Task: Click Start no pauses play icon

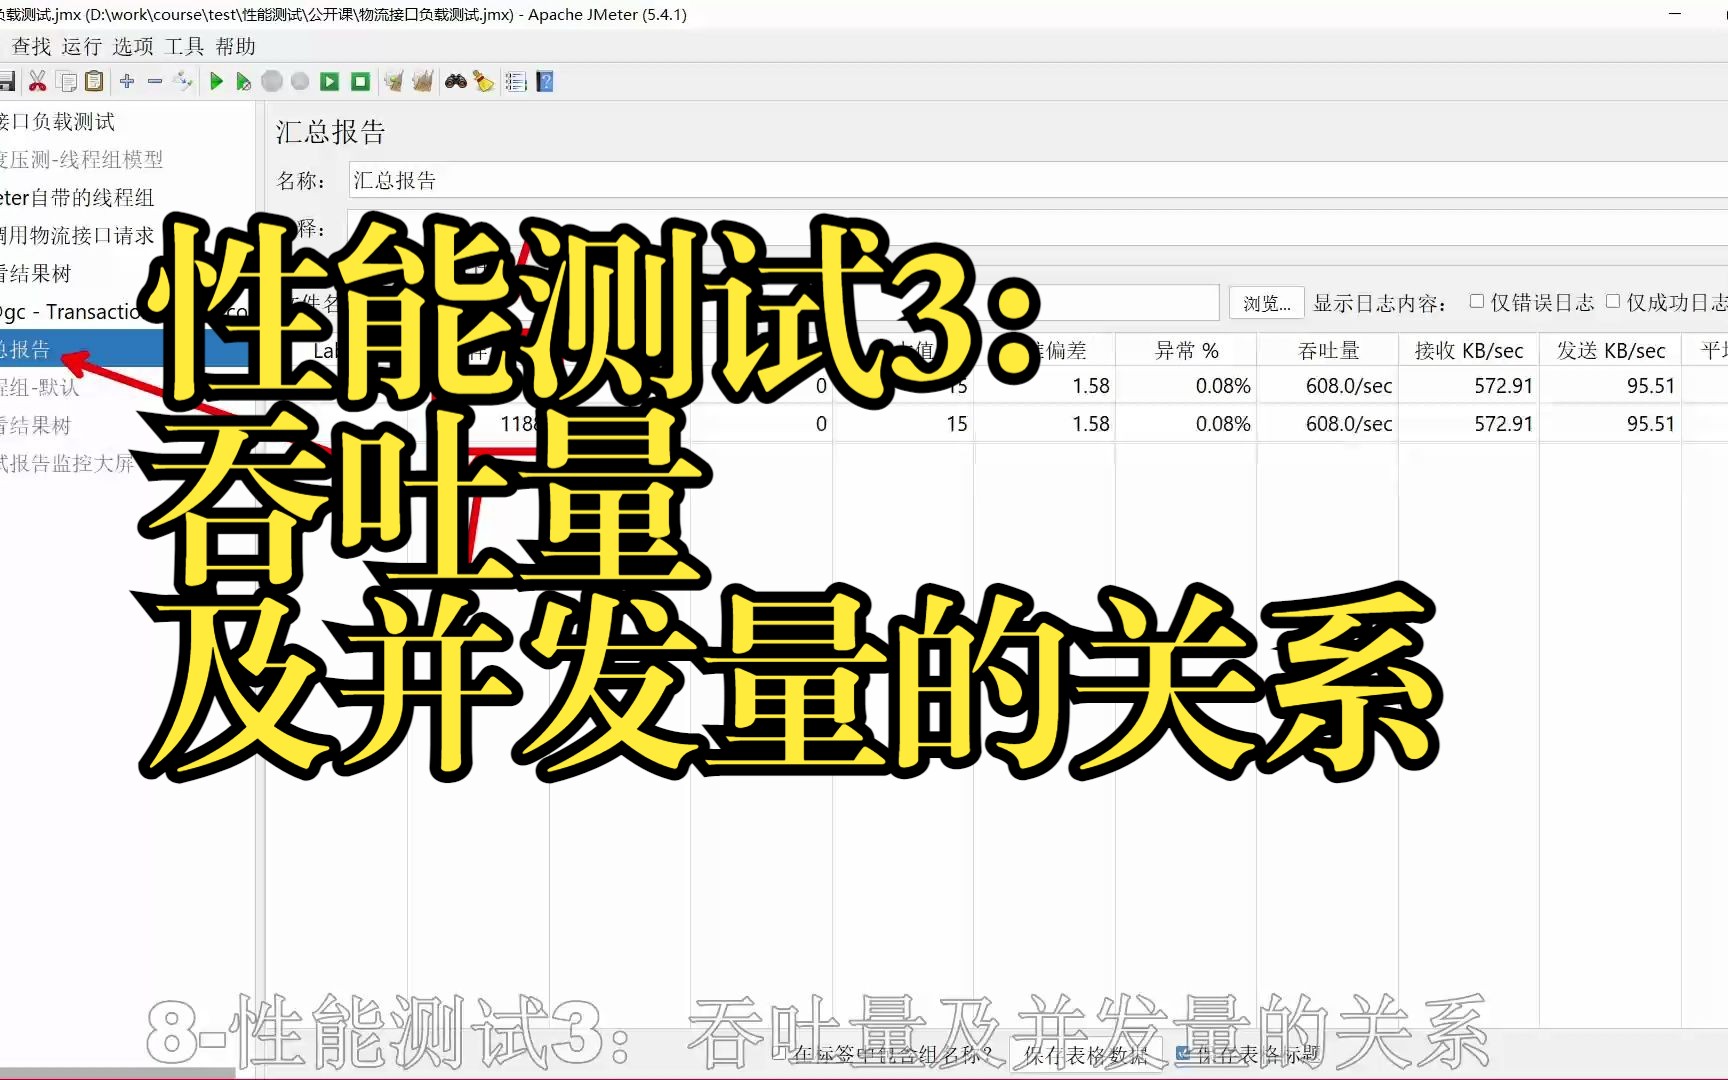Action: pyautogui.click(x=243, y=82)
